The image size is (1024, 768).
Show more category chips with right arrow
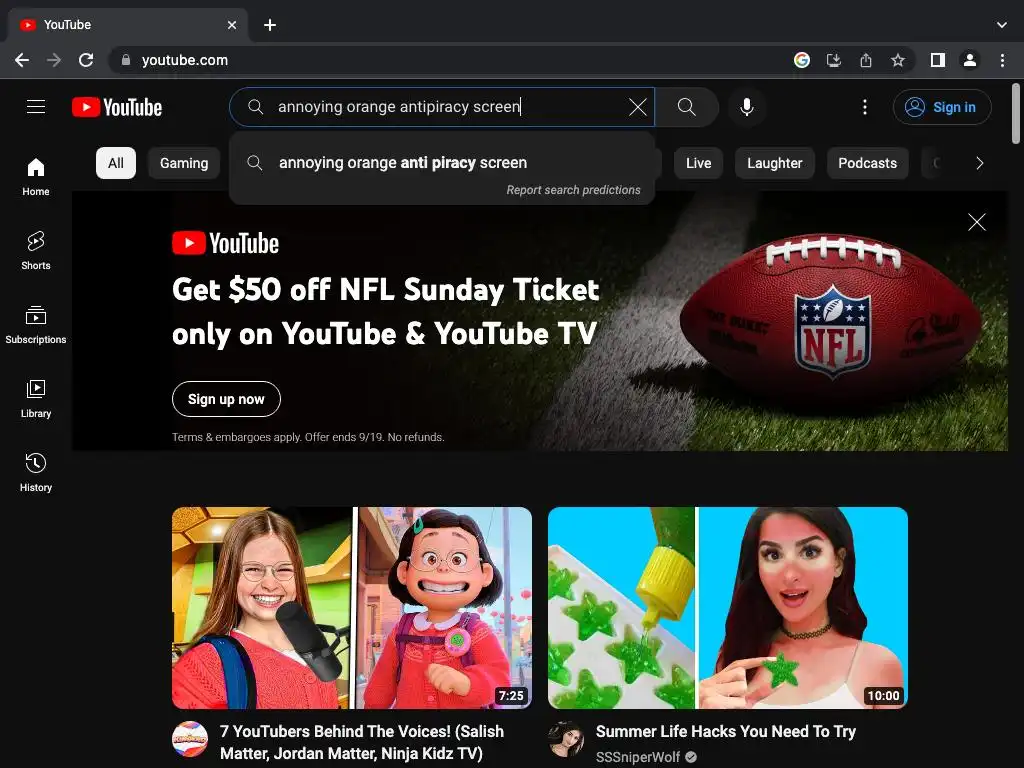(979, 163)
